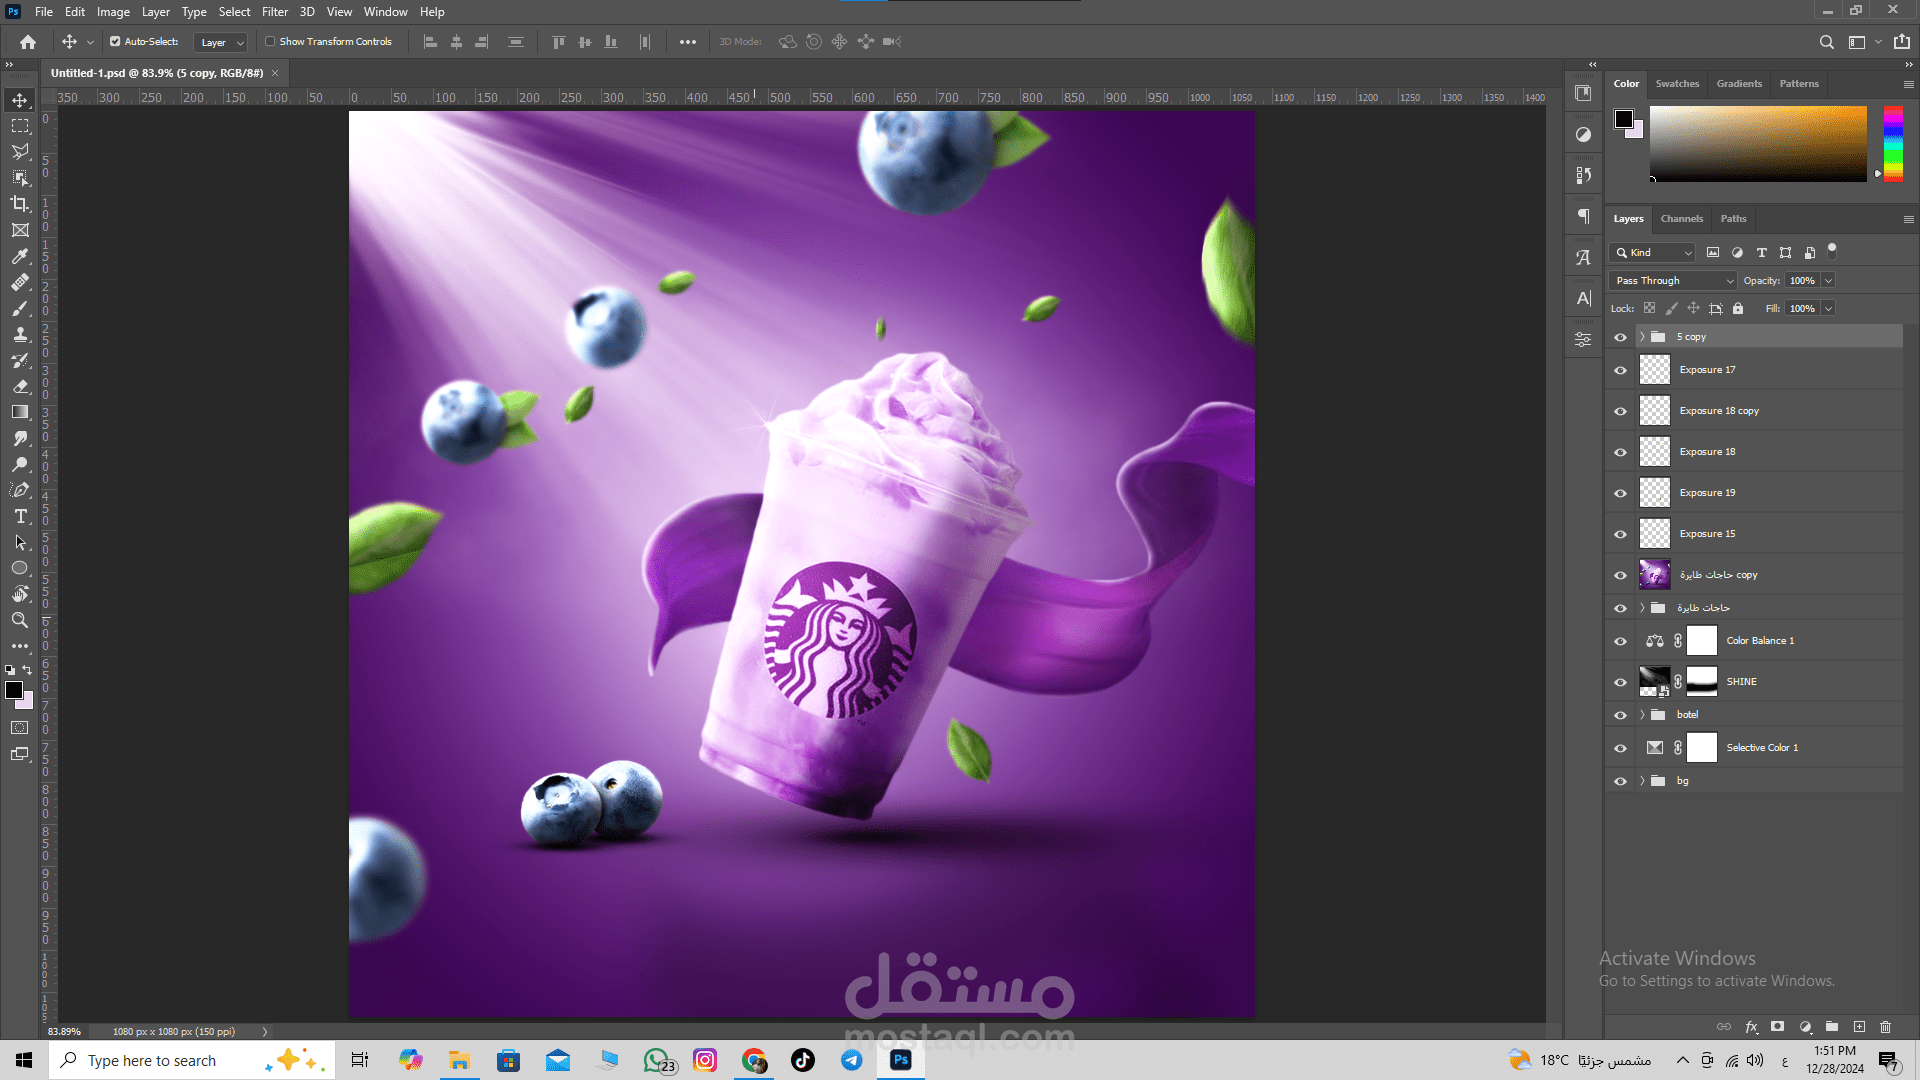
Task: Add a layer mask
Action: pos(1778,1027)
